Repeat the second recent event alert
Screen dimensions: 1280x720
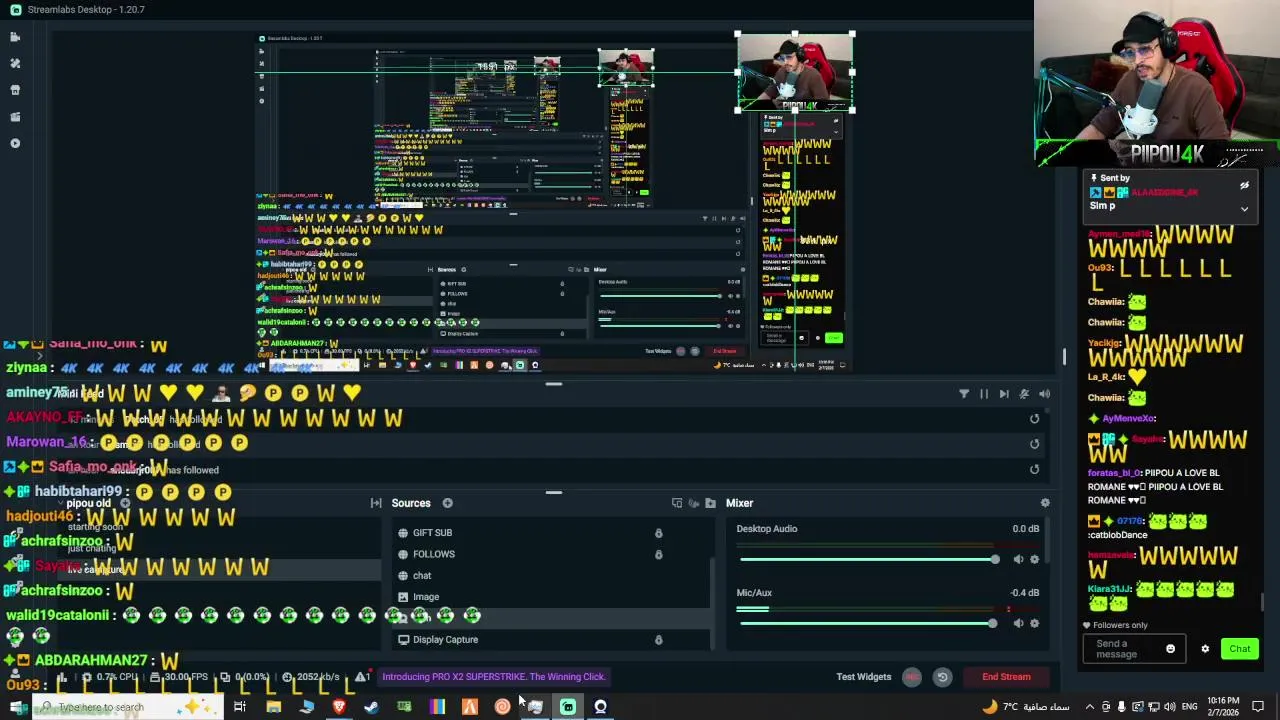coord(1035,444)
